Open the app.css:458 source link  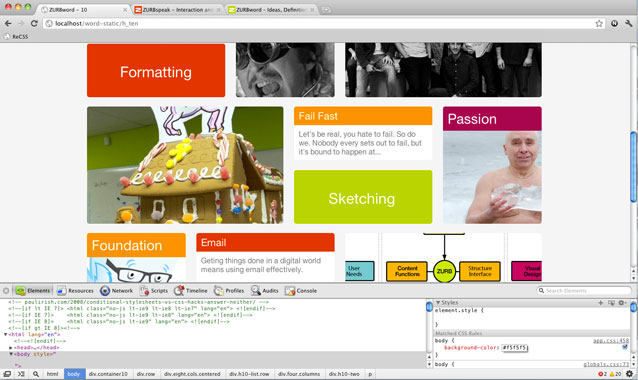(x=610, y=341)
